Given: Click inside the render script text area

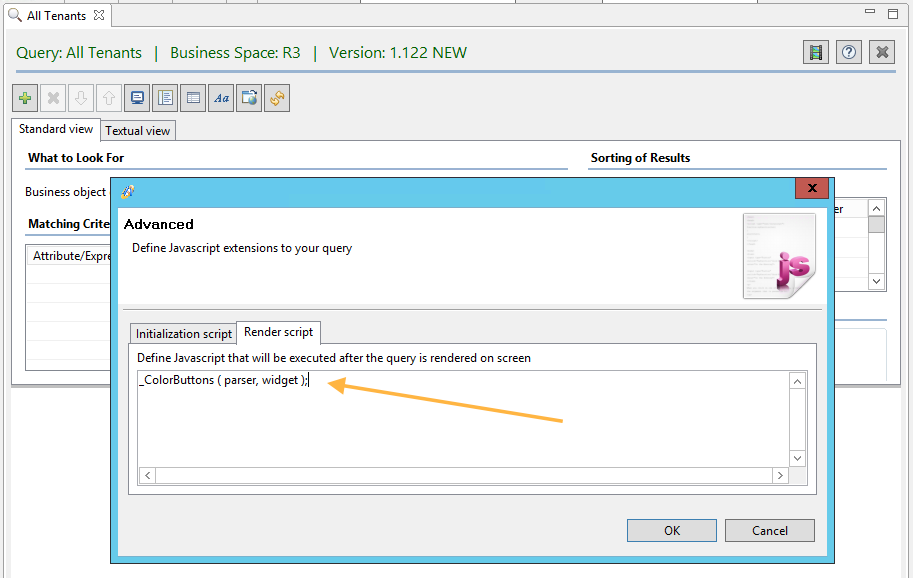Looking at the screenshot, I should [x=463, y=419].
